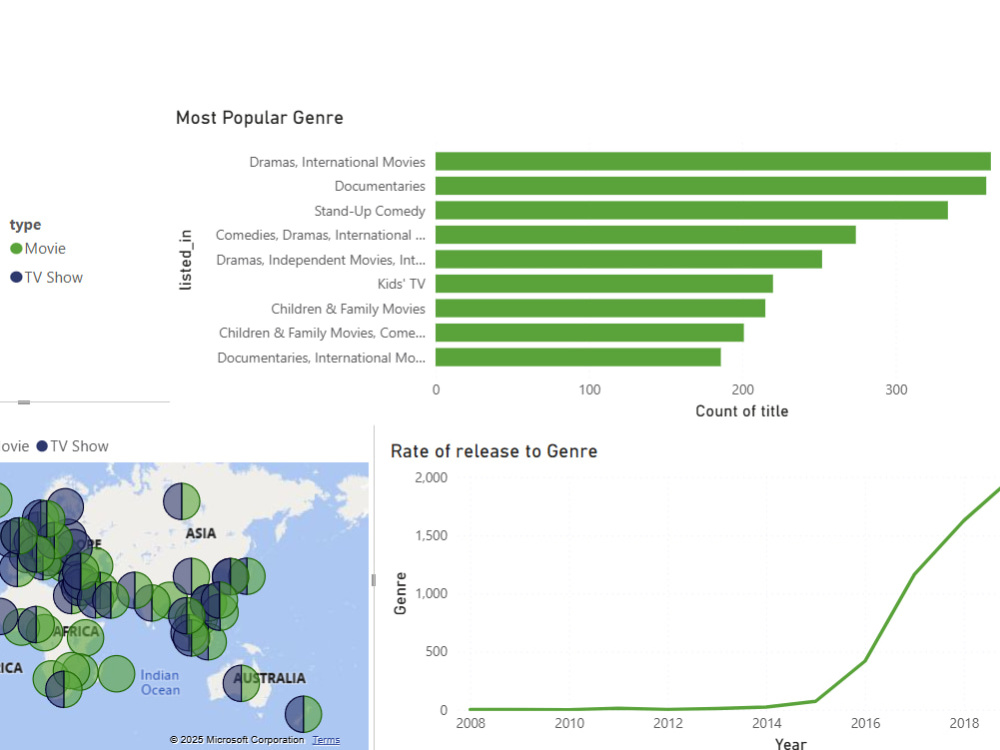This screenshot has width=1000, height=750.
Task: Click the Kids' TV category label
Action: (401, 284)
